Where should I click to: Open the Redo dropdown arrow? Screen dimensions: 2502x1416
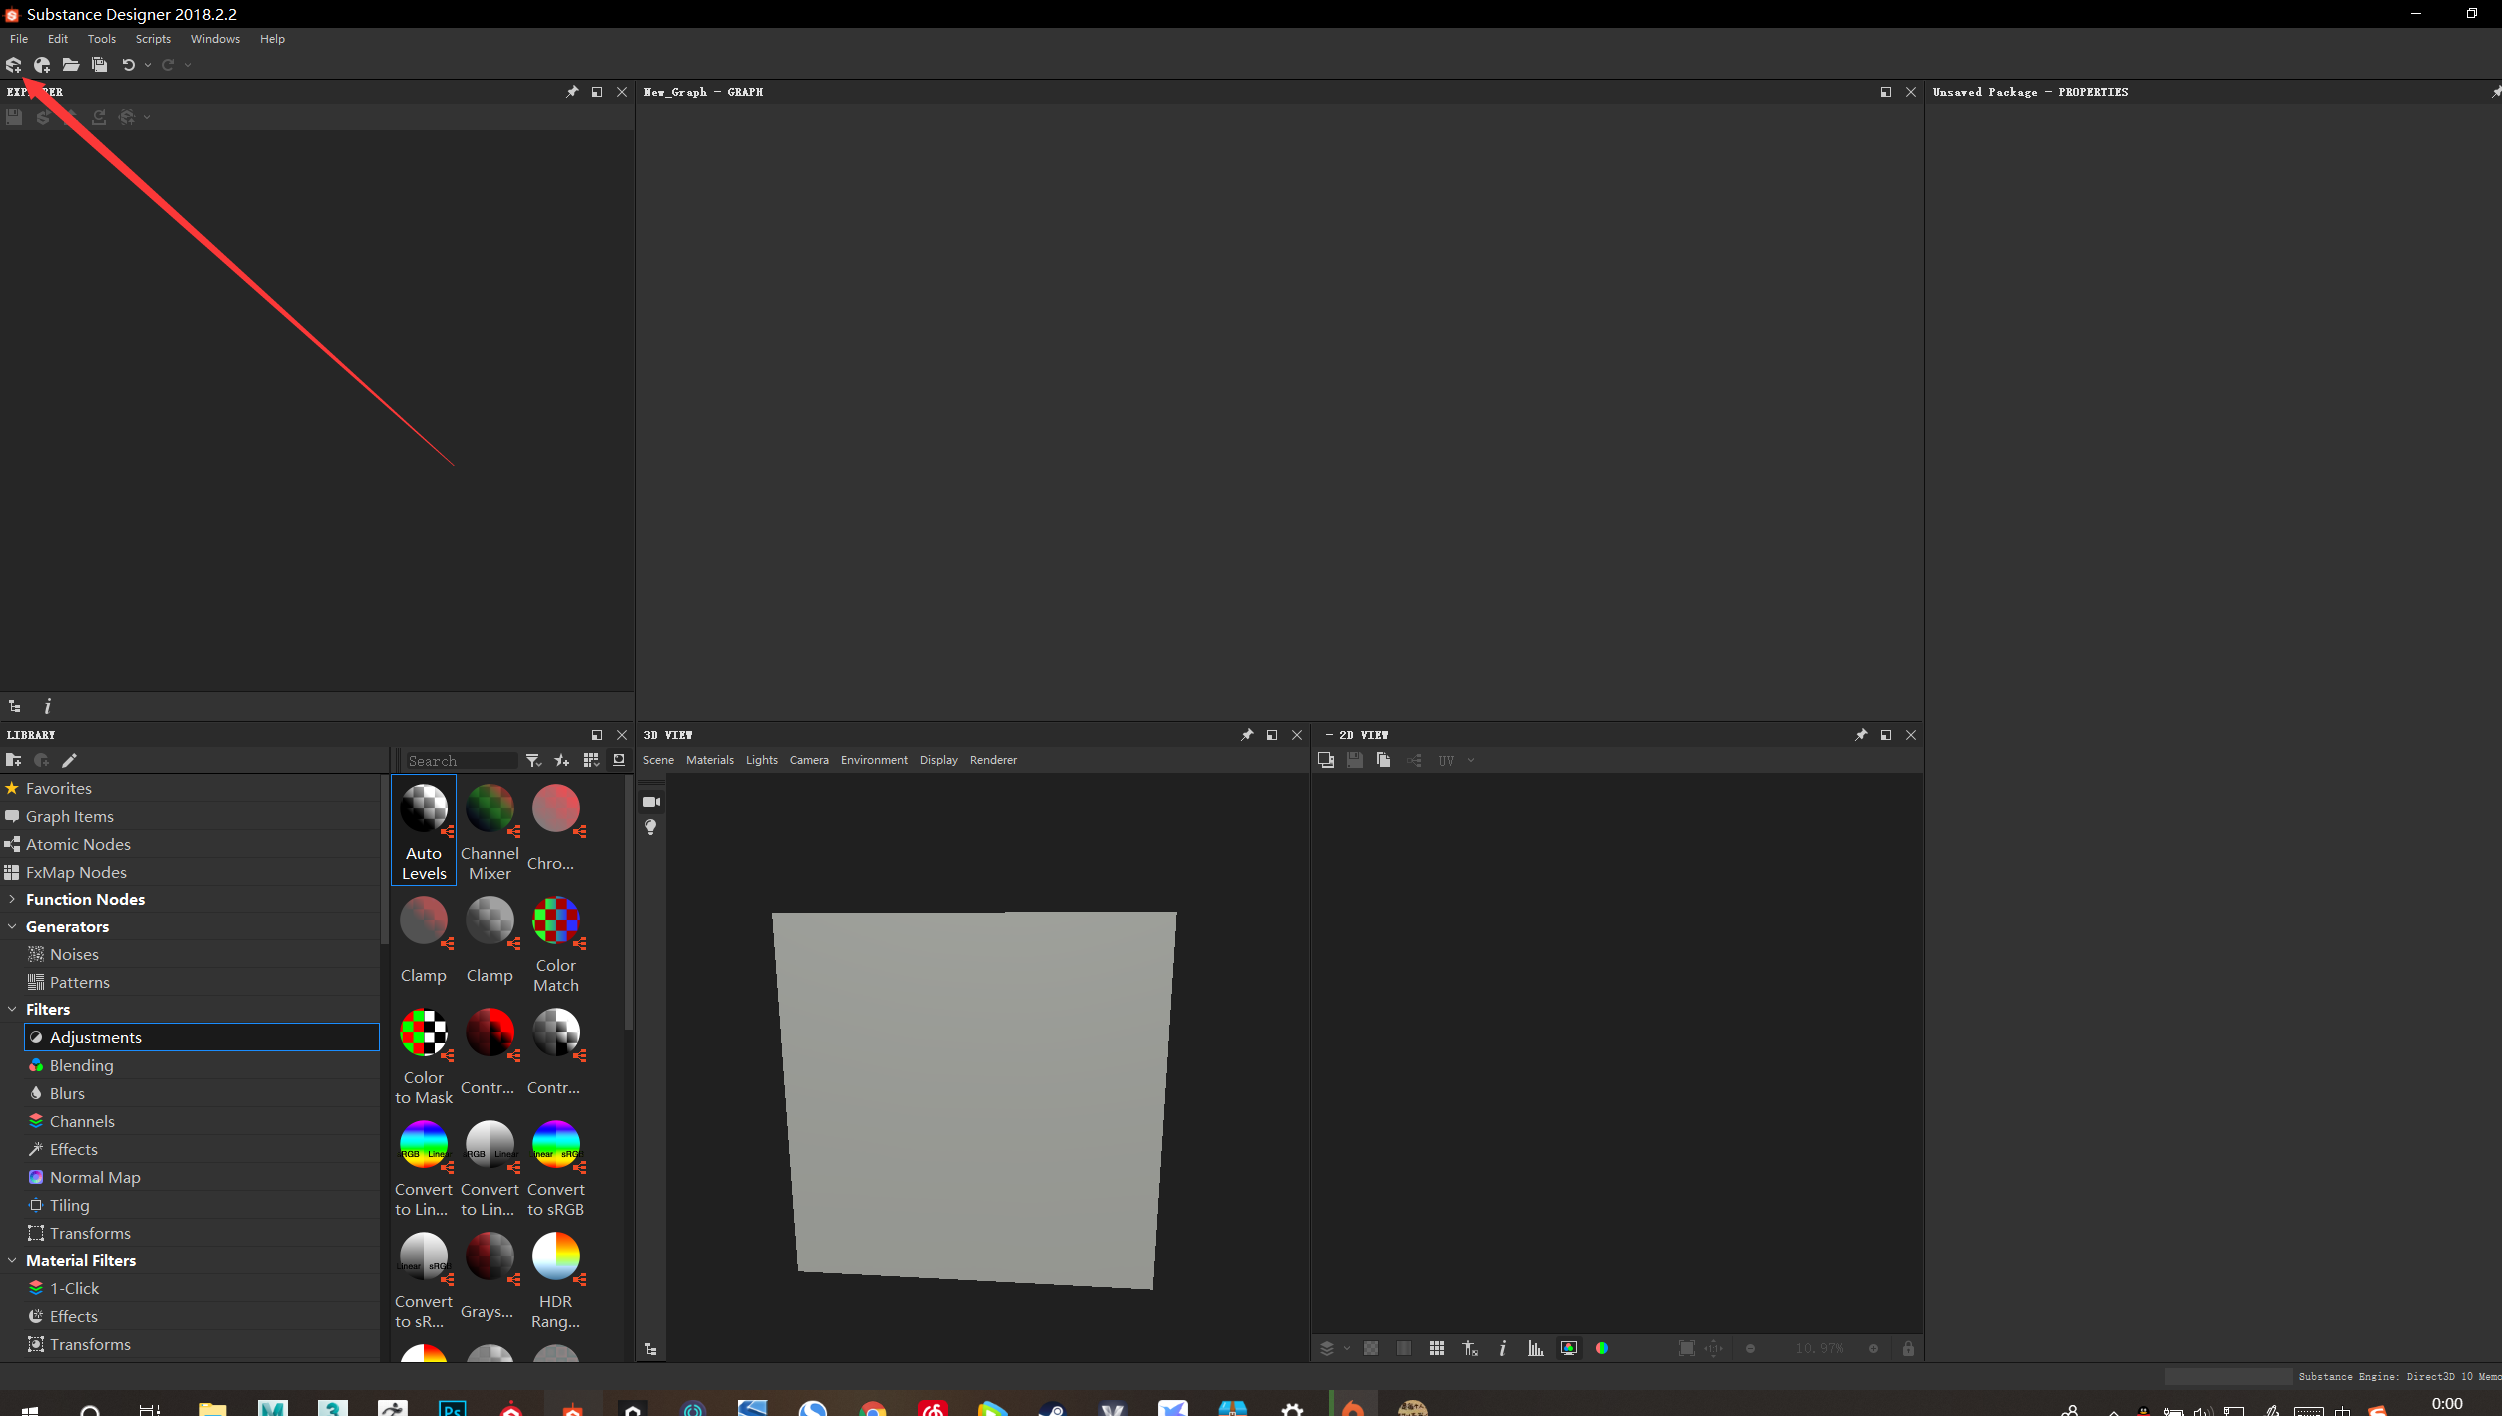(x=188, y=64)
